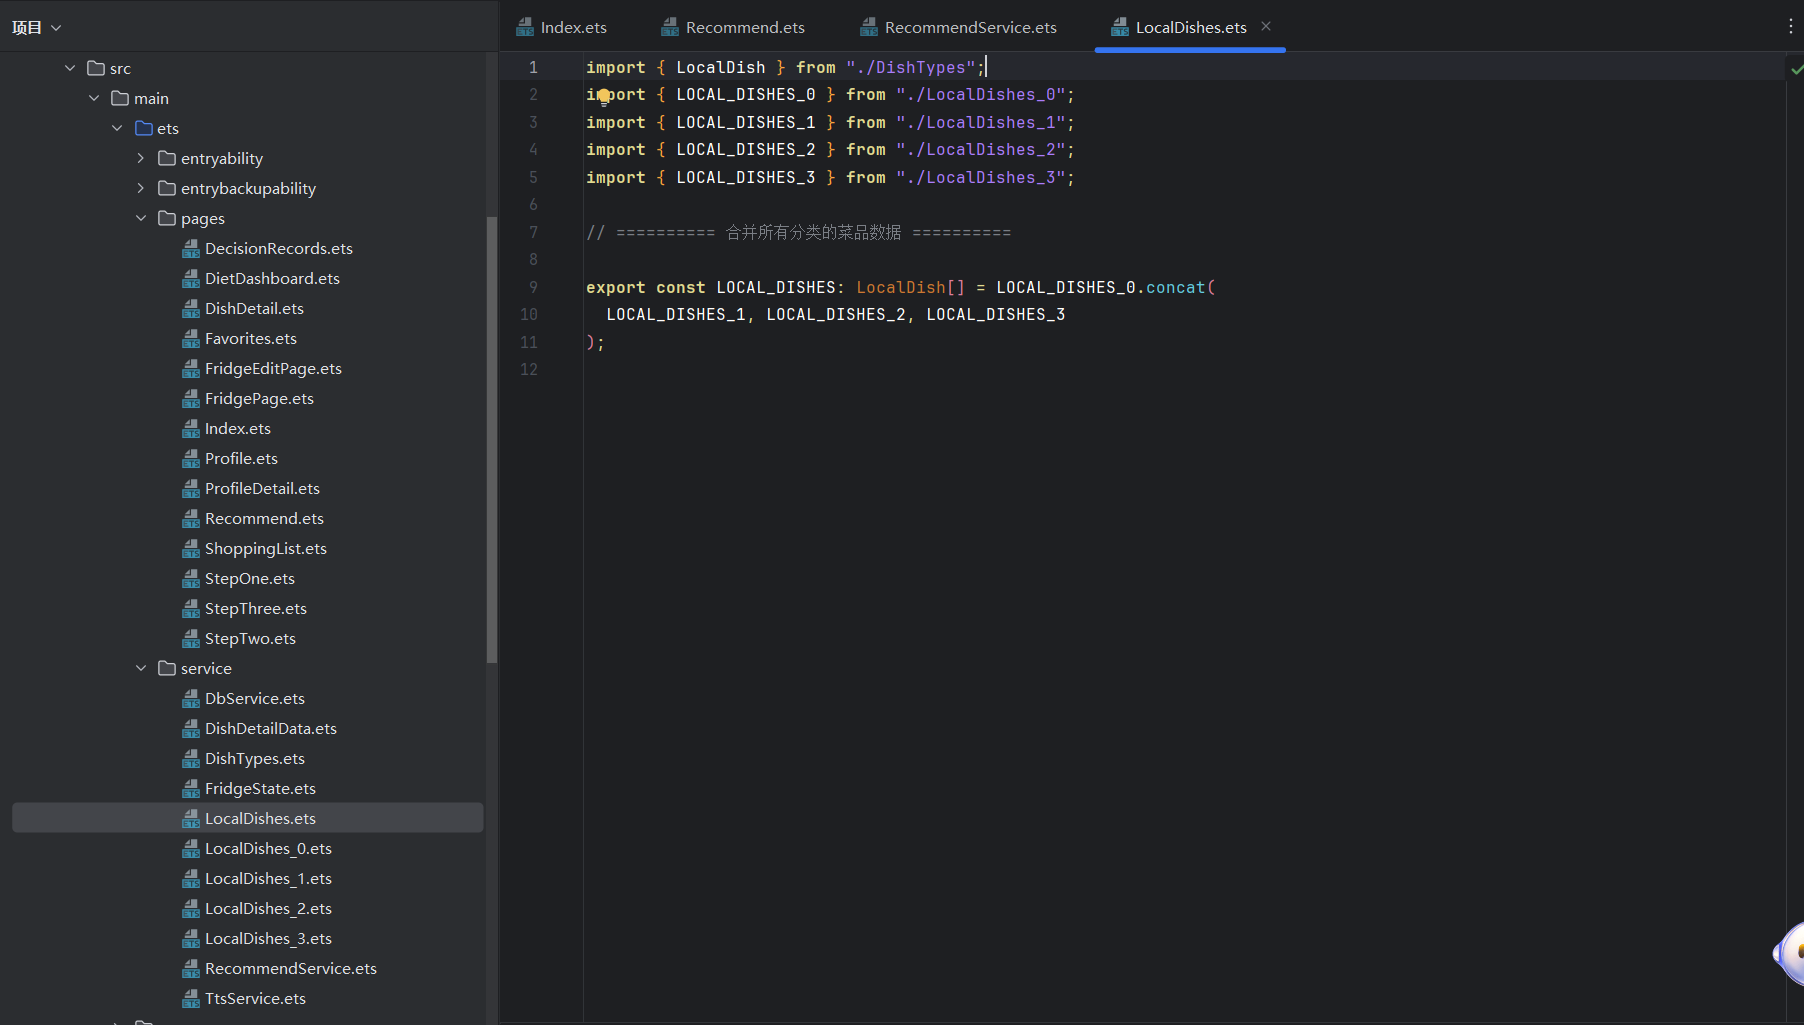Expand the entrybackupability folder
The image size is (1804, 1025).
[x=141, y=188]
